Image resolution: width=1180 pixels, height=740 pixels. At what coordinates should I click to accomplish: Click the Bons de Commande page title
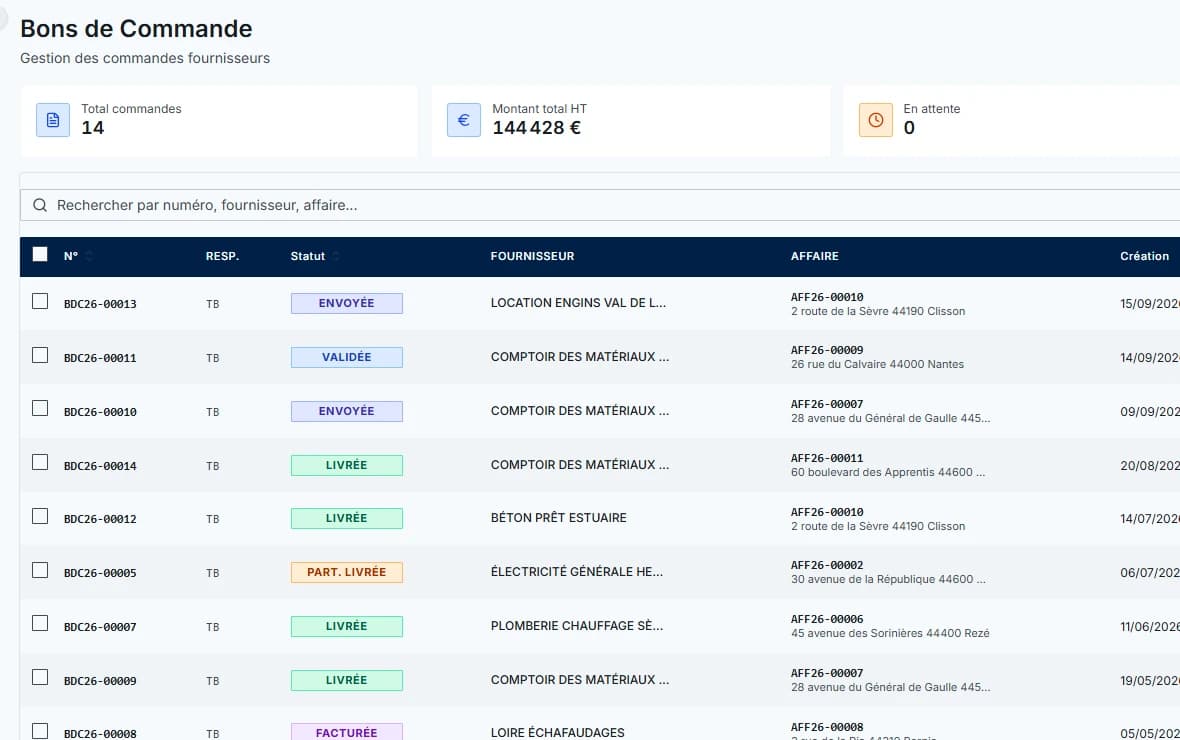tap(136, 29)
